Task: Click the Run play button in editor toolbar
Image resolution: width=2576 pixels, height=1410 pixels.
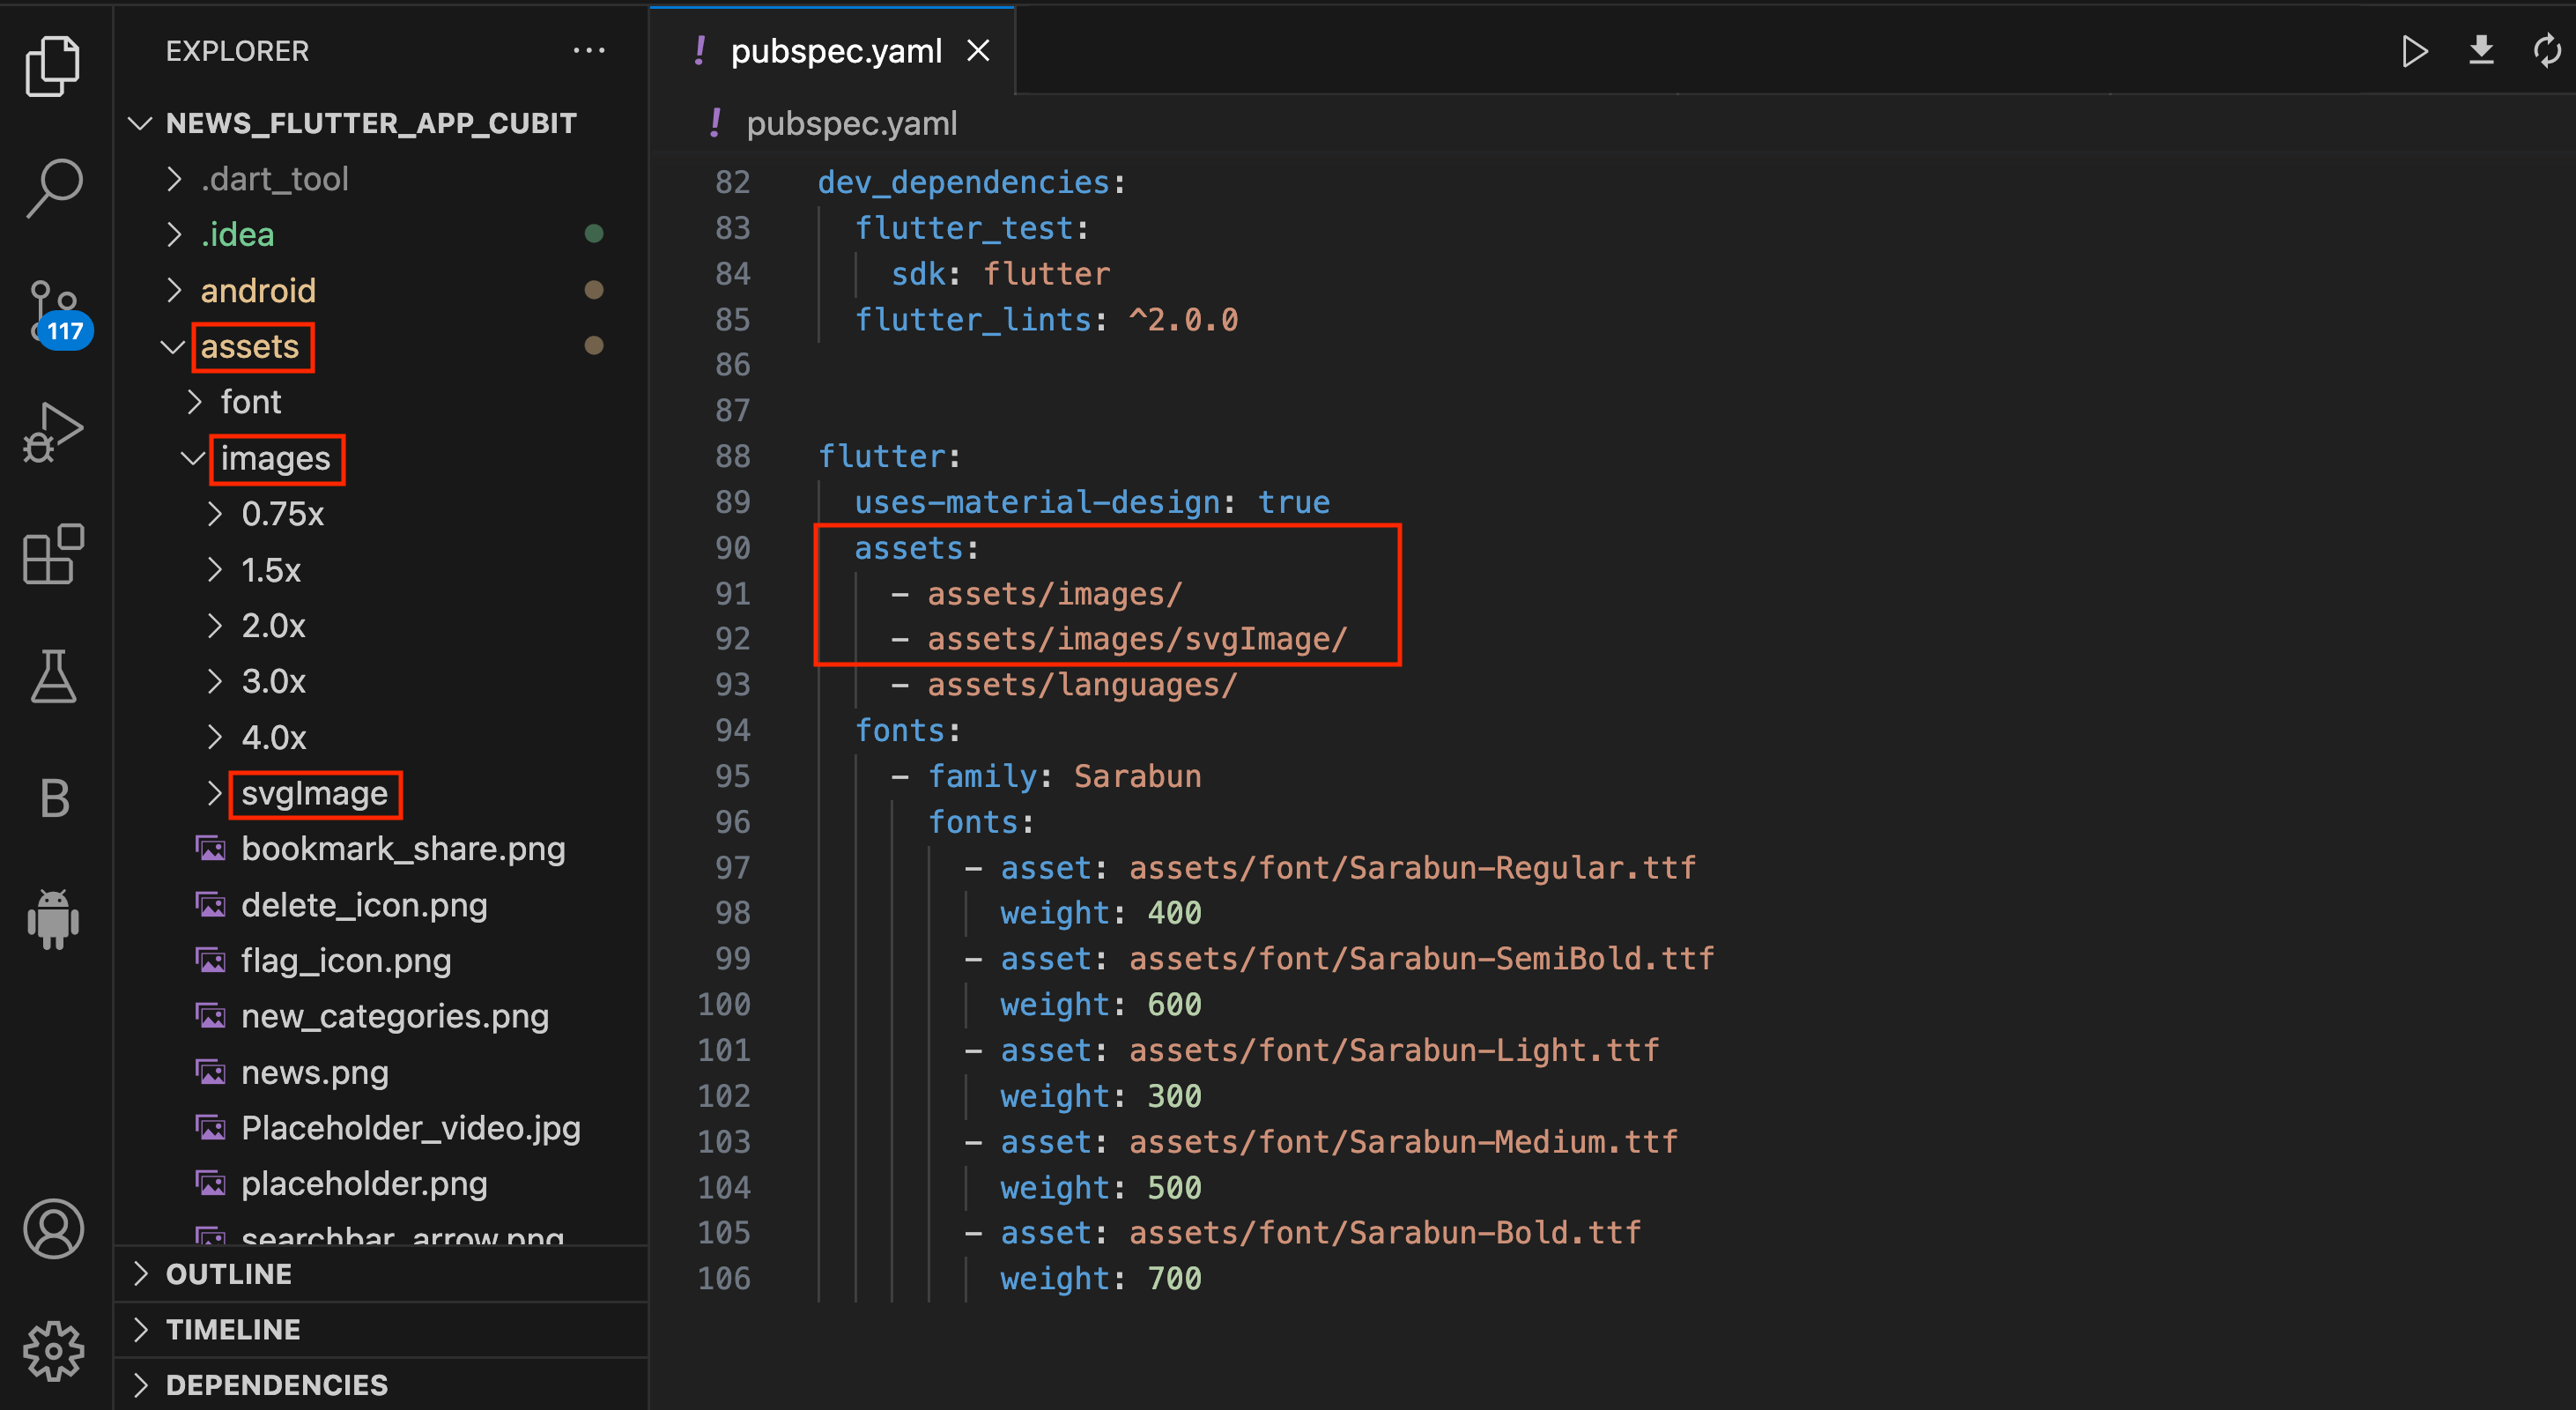Action: [x=2414, y=51]
